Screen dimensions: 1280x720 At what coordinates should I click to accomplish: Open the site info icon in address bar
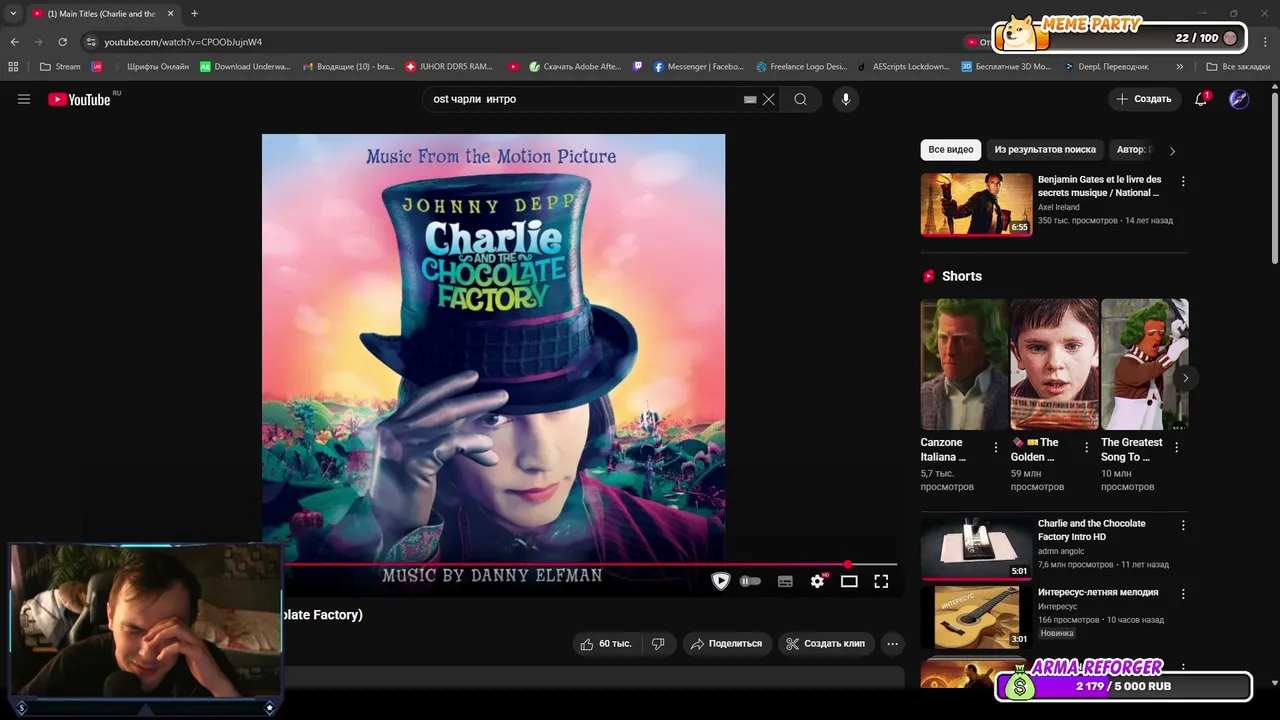coord(91,42)
